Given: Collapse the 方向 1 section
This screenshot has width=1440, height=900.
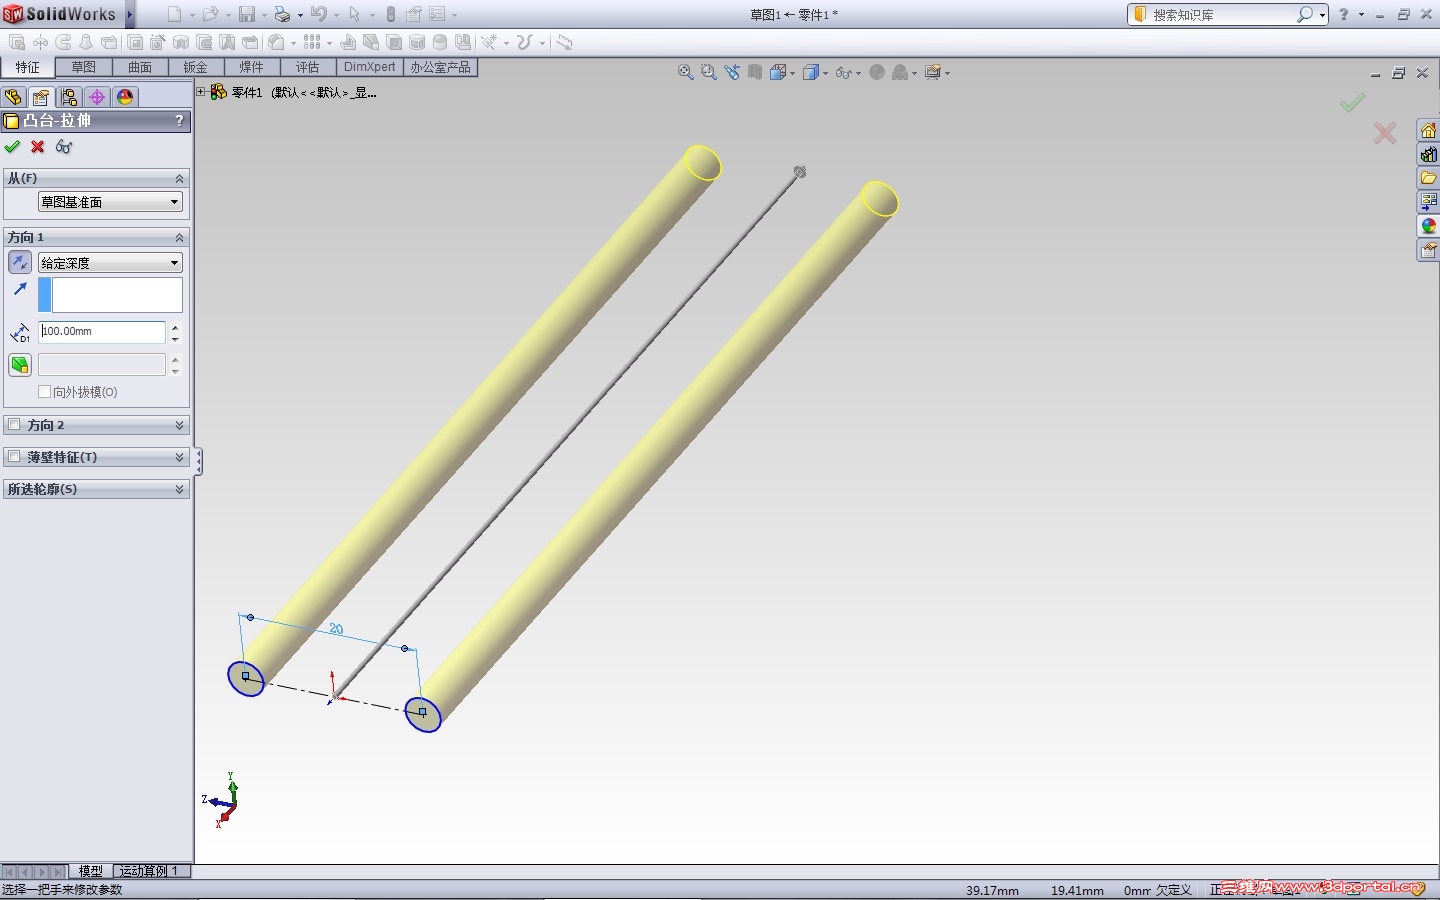Looking at the screenshot, I should pyautogui.click(x=180, y=237).
